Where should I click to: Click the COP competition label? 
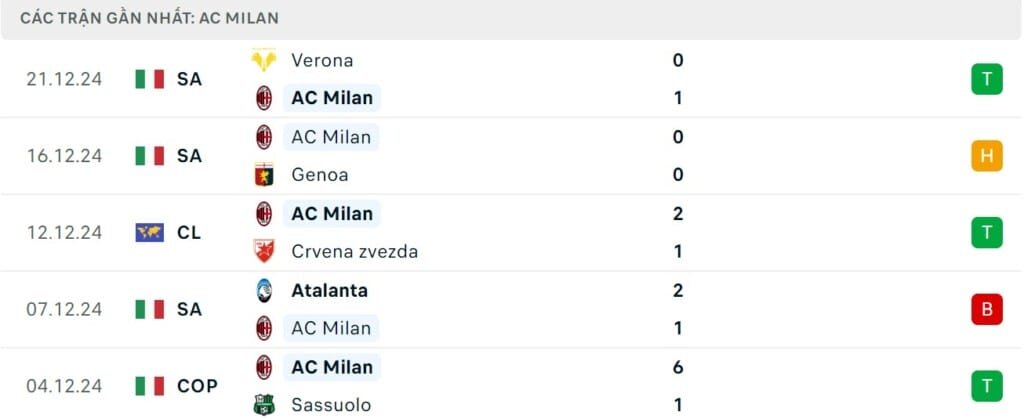197,386
